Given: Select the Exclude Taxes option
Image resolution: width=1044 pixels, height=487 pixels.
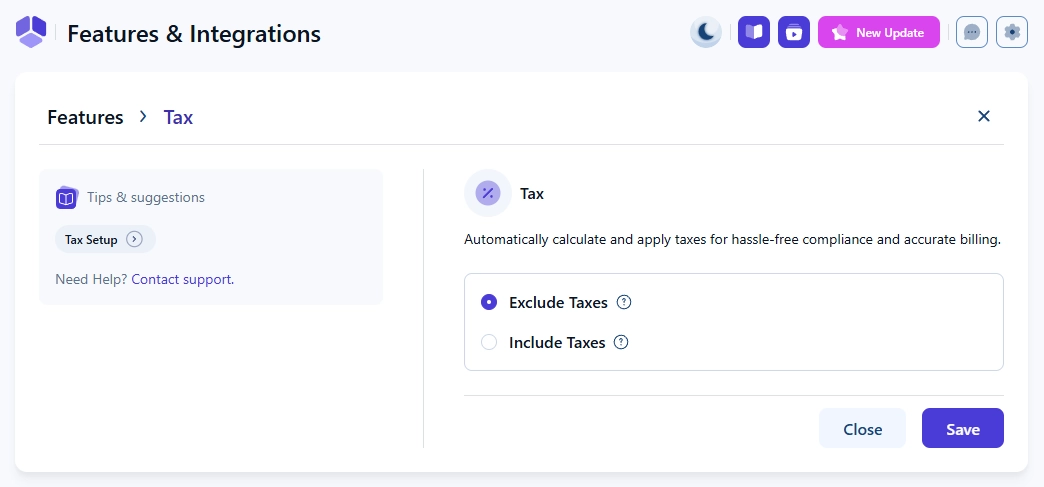Looking at the screenshot, I should [x=489, y=302].
